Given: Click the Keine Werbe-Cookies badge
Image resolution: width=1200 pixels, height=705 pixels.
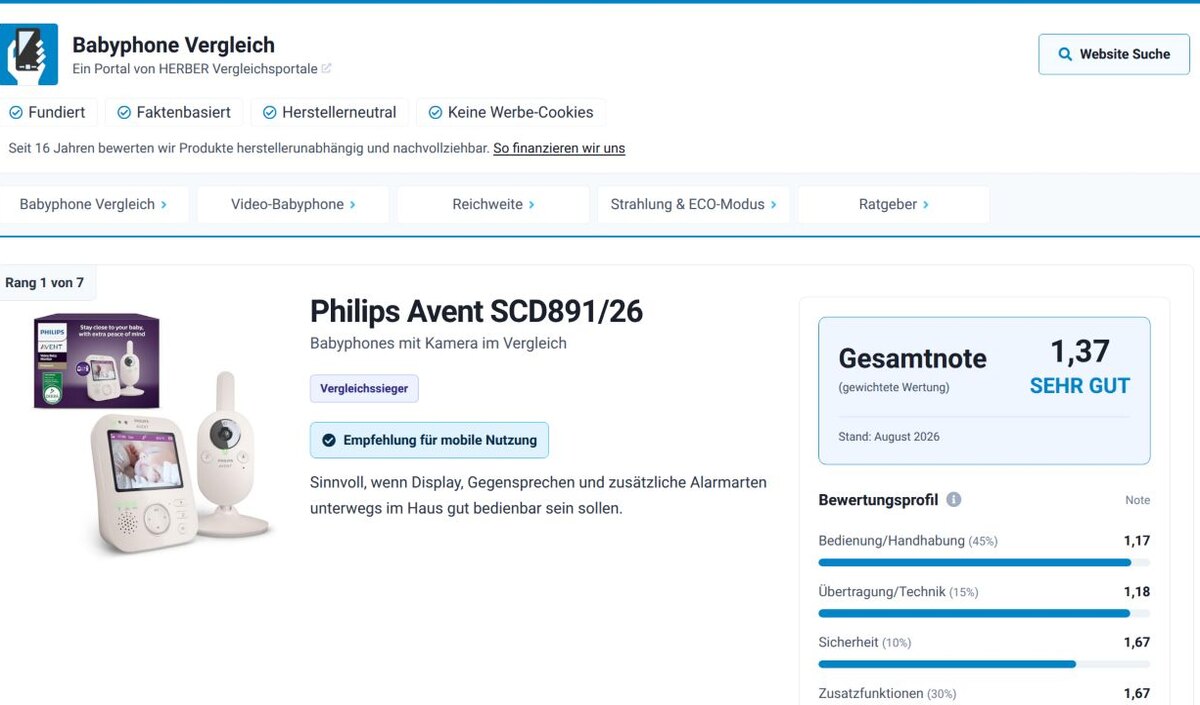Looking at the screenshot, I should pos(511,112).
